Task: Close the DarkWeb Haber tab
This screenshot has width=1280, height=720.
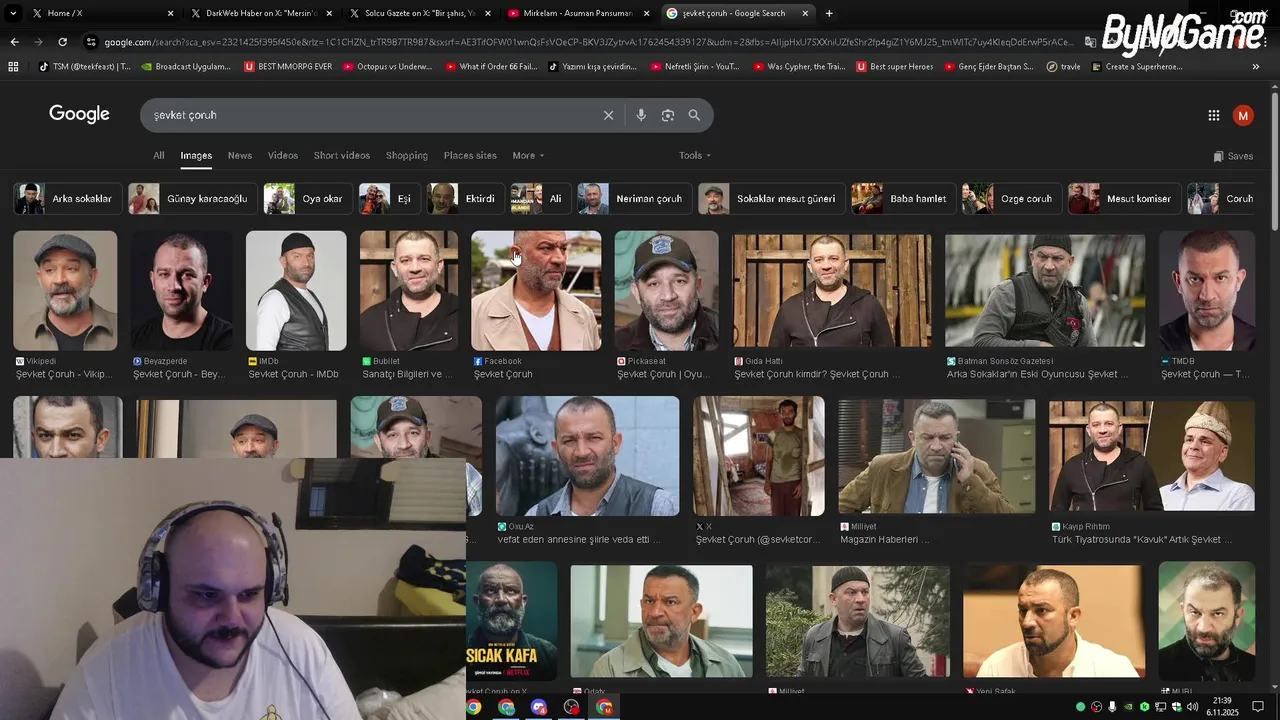Action: (x=329, y=13)
